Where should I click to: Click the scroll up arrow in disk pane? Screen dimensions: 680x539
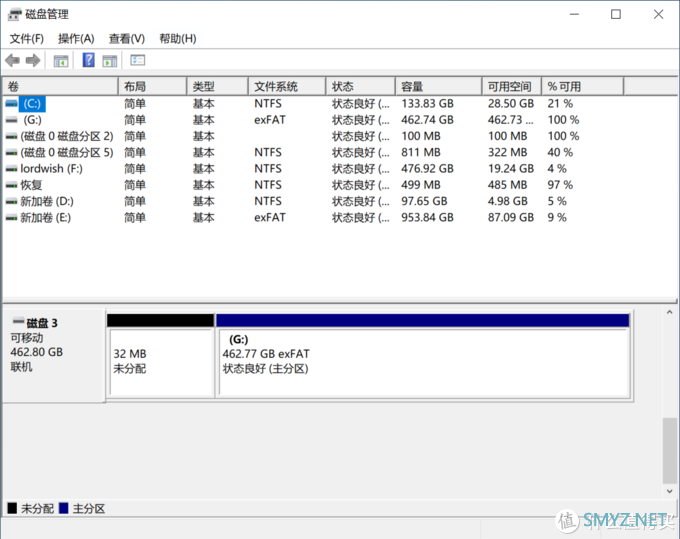point(670,312)
